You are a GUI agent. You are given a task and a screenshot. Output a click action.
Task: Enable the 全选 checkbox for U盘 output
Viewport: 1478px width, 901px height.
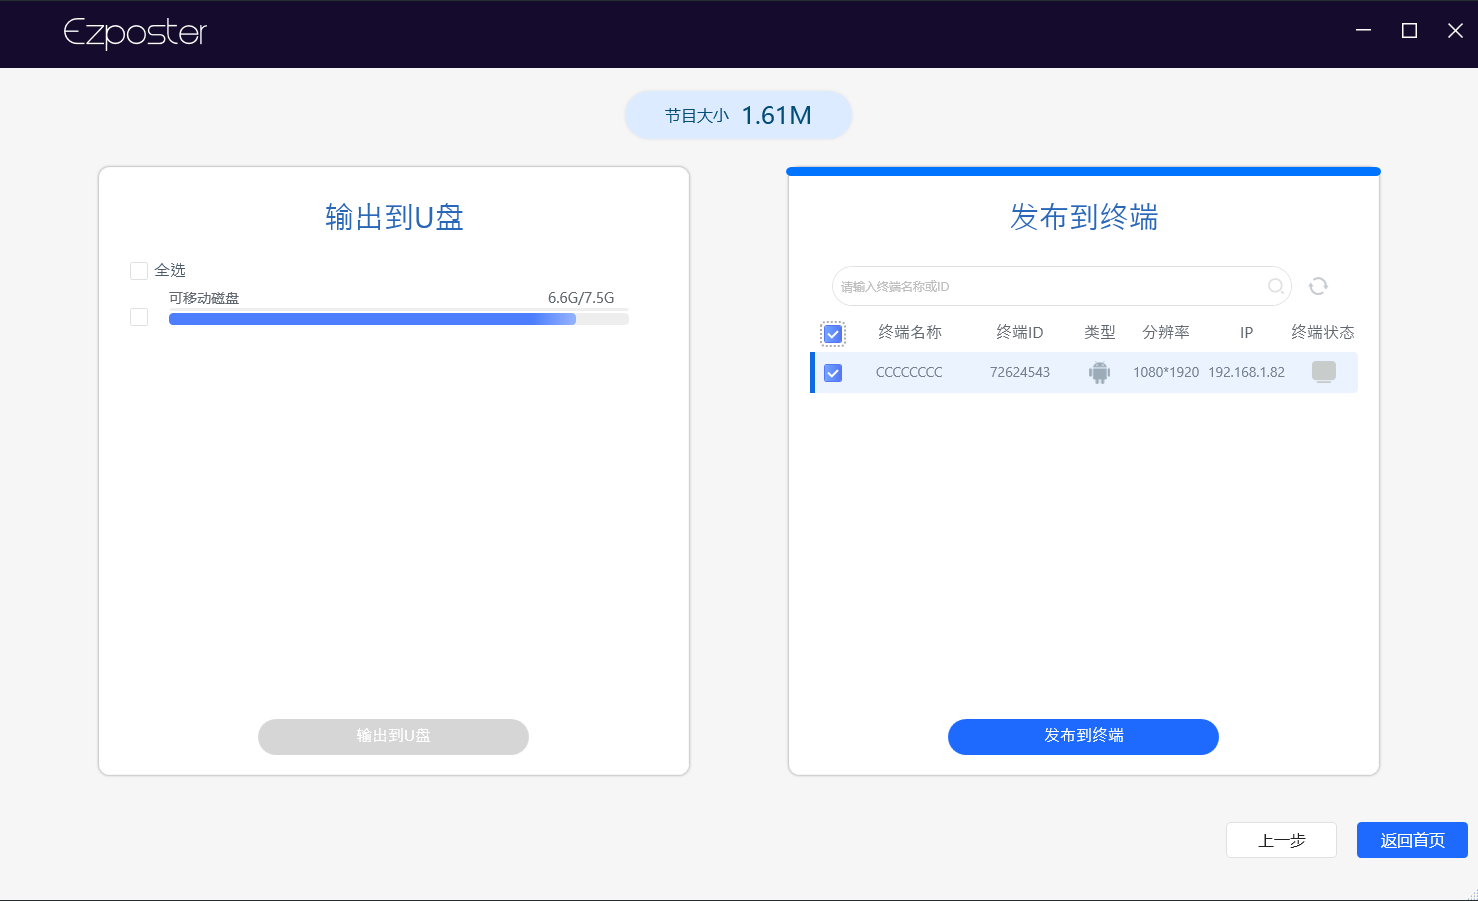coord(139,270)
